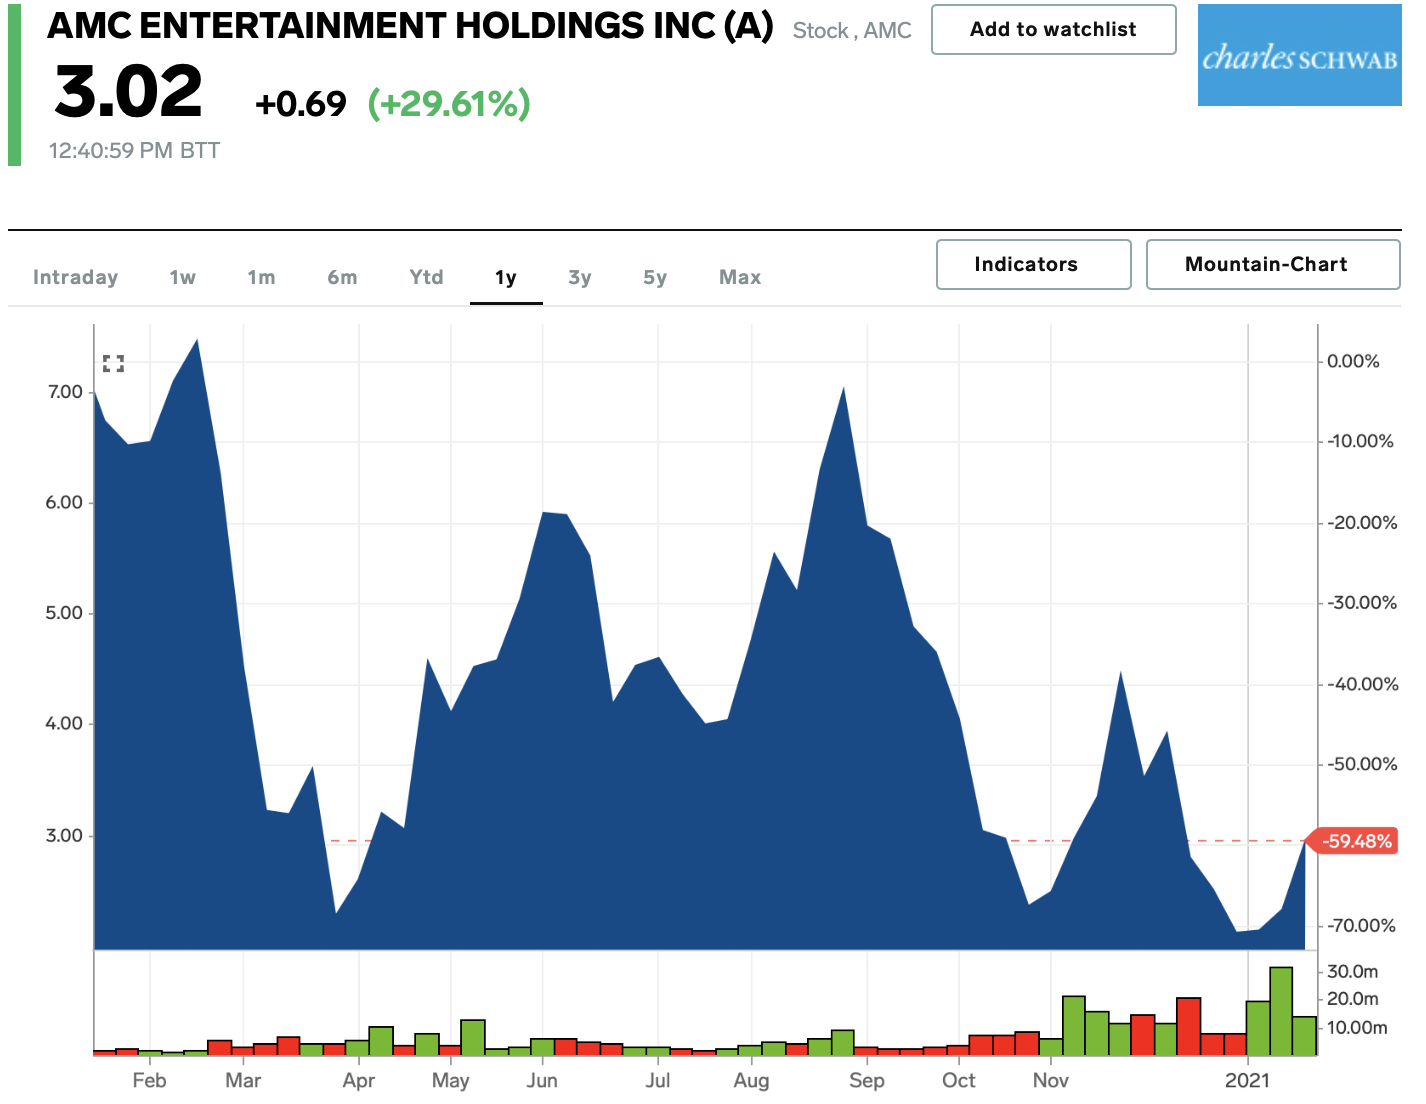Image resolution: width=1426 pixels, height=1104 pixels.
Task: Click the Jun date axis label
Action: tap(542, 1081)
